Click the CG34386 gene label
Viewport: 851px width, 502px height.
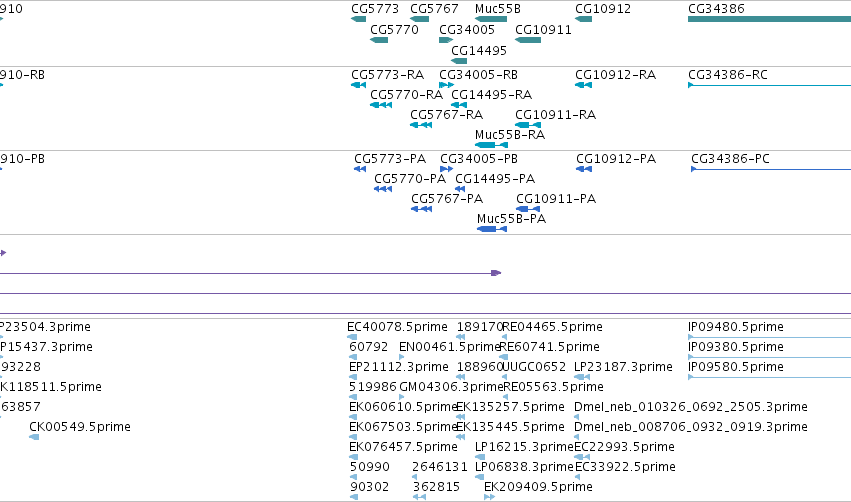tap(716, 9)
